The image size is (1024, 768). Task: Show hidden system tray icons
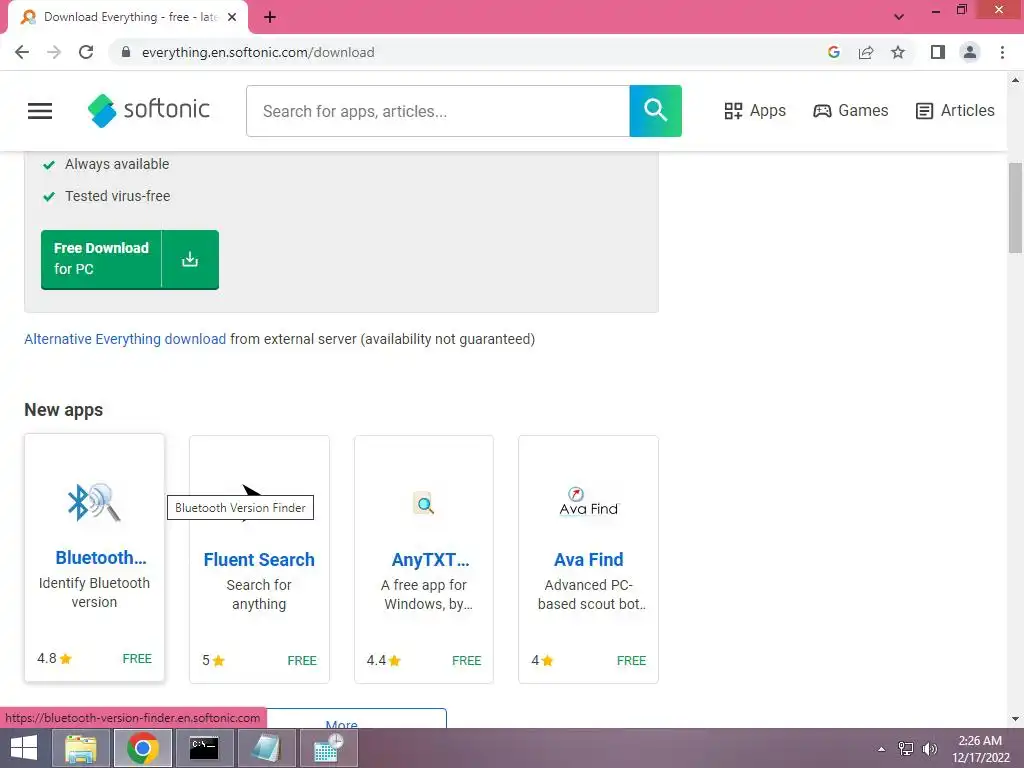882,749
